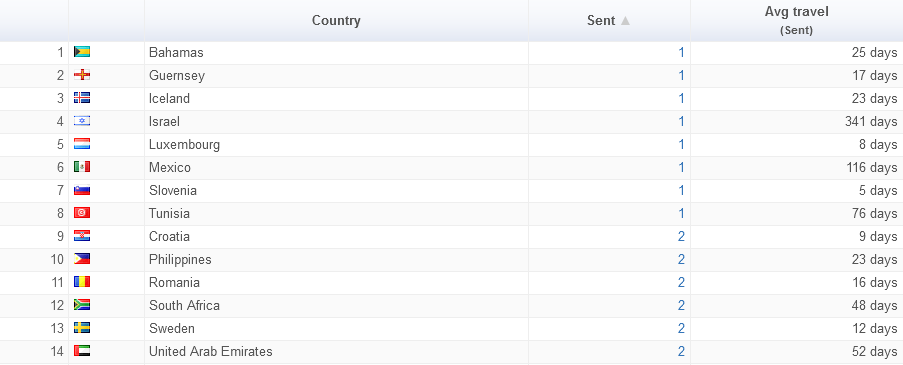This screenshot has width=903, height=365.
Task: Open Philippines sent count link
Action: [x=681, y=260]
